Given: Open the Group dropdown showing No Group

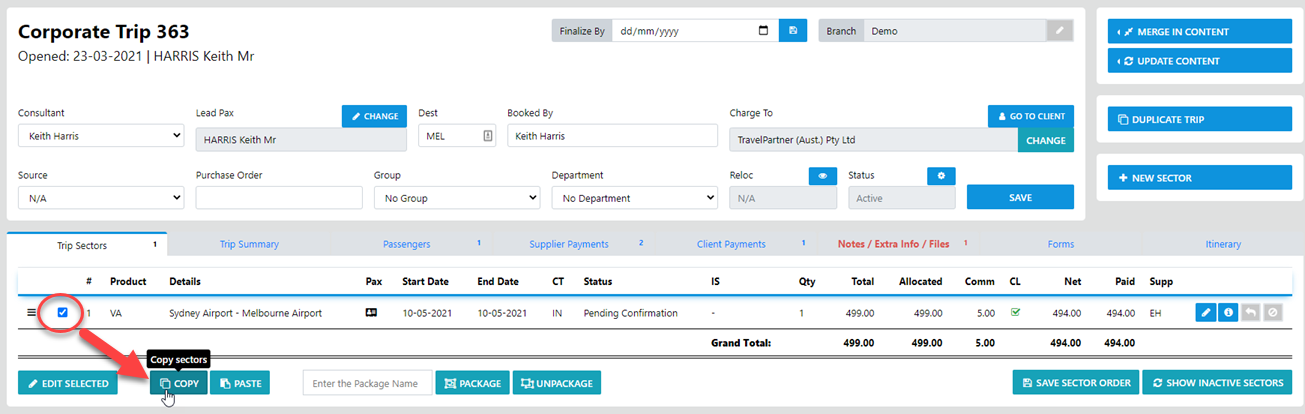Looking at the screenshot, I should 457,198.
